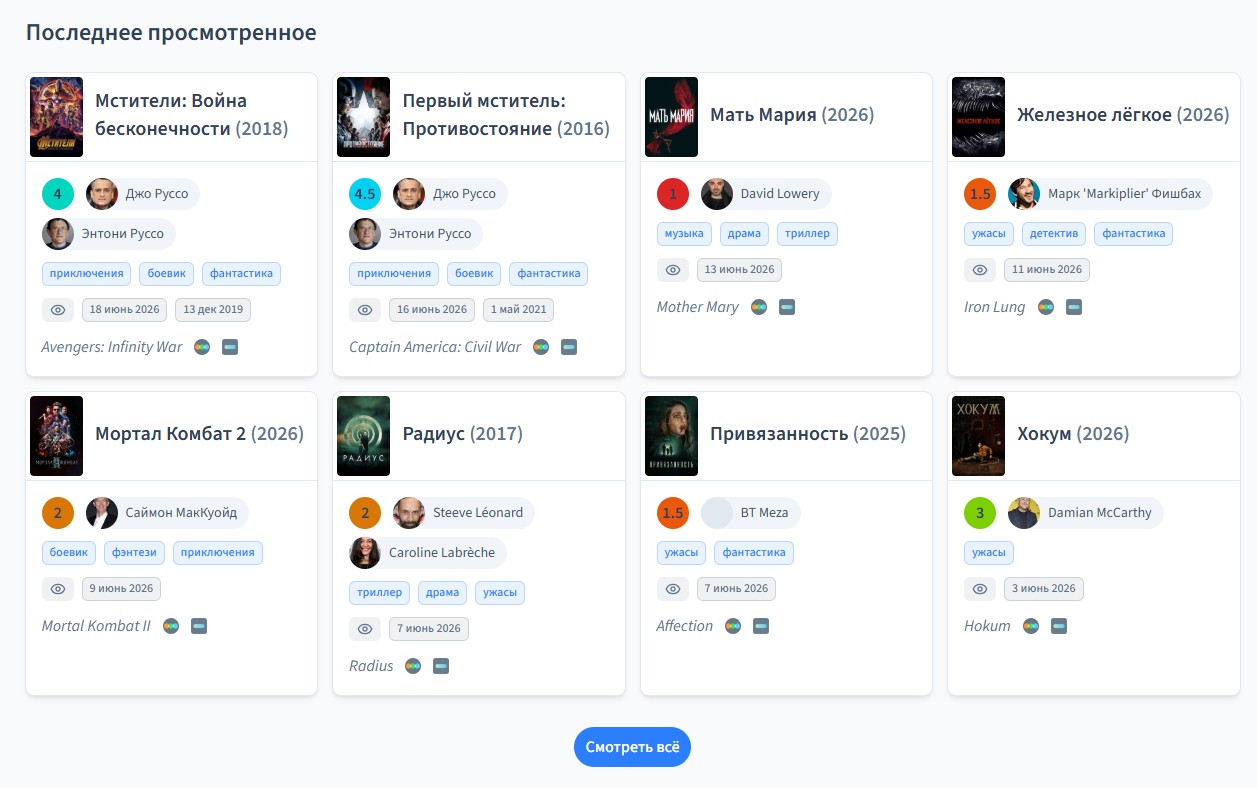Click eye icon in Радиус card
The width and height of the screenshot is (1257, 788).
(365, 629)
